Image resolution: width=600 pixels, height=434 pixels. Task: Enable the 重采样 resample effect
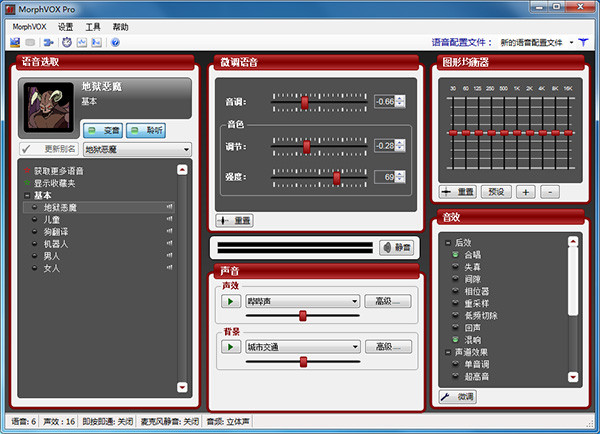[x=455, y=303]
